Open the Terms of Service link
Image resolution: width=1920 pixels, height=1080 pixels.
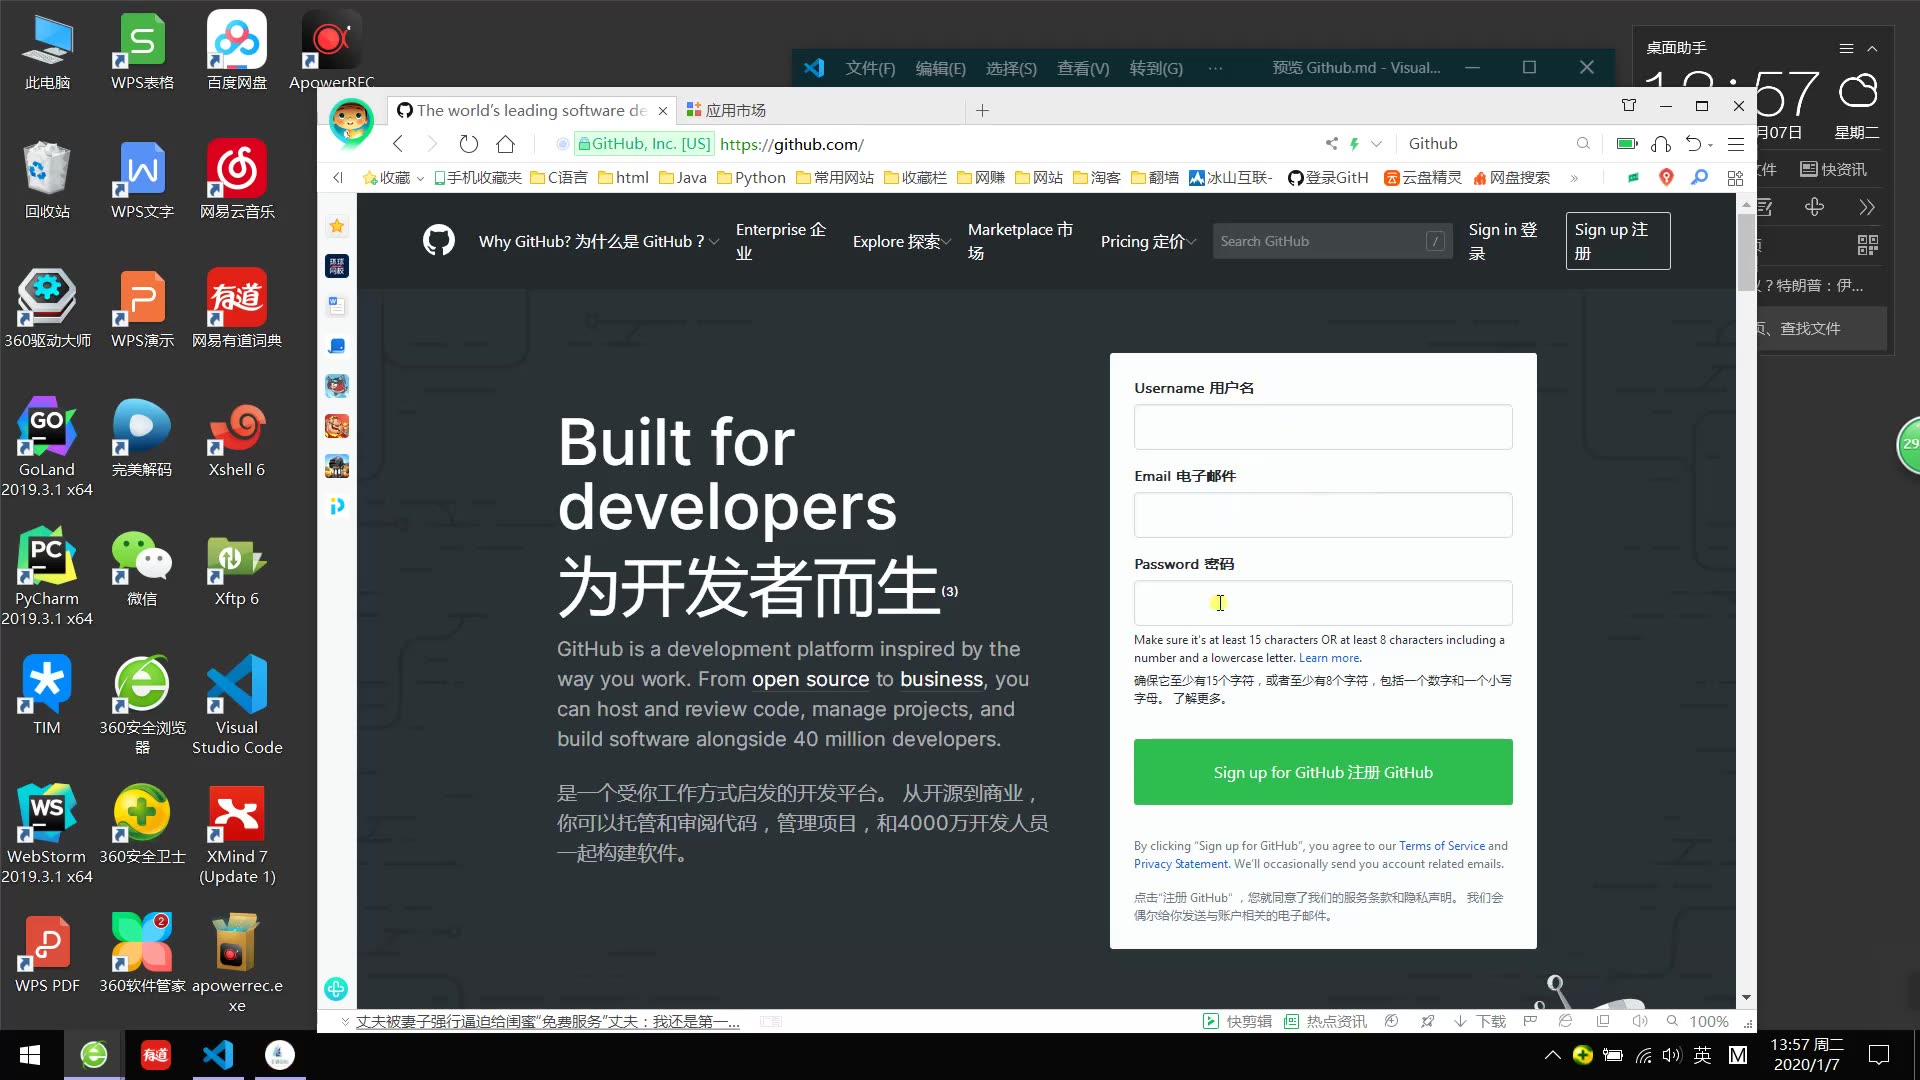(1441, 845)
